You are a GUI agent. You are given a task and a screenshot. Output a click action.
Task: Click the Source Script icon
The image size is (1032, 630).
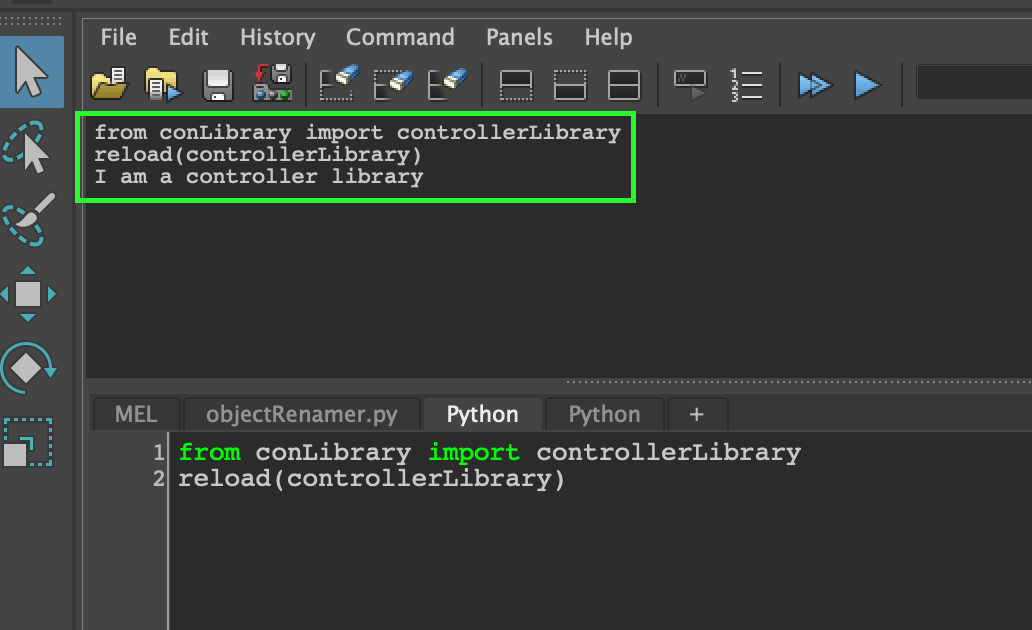[x=163, y=84]
